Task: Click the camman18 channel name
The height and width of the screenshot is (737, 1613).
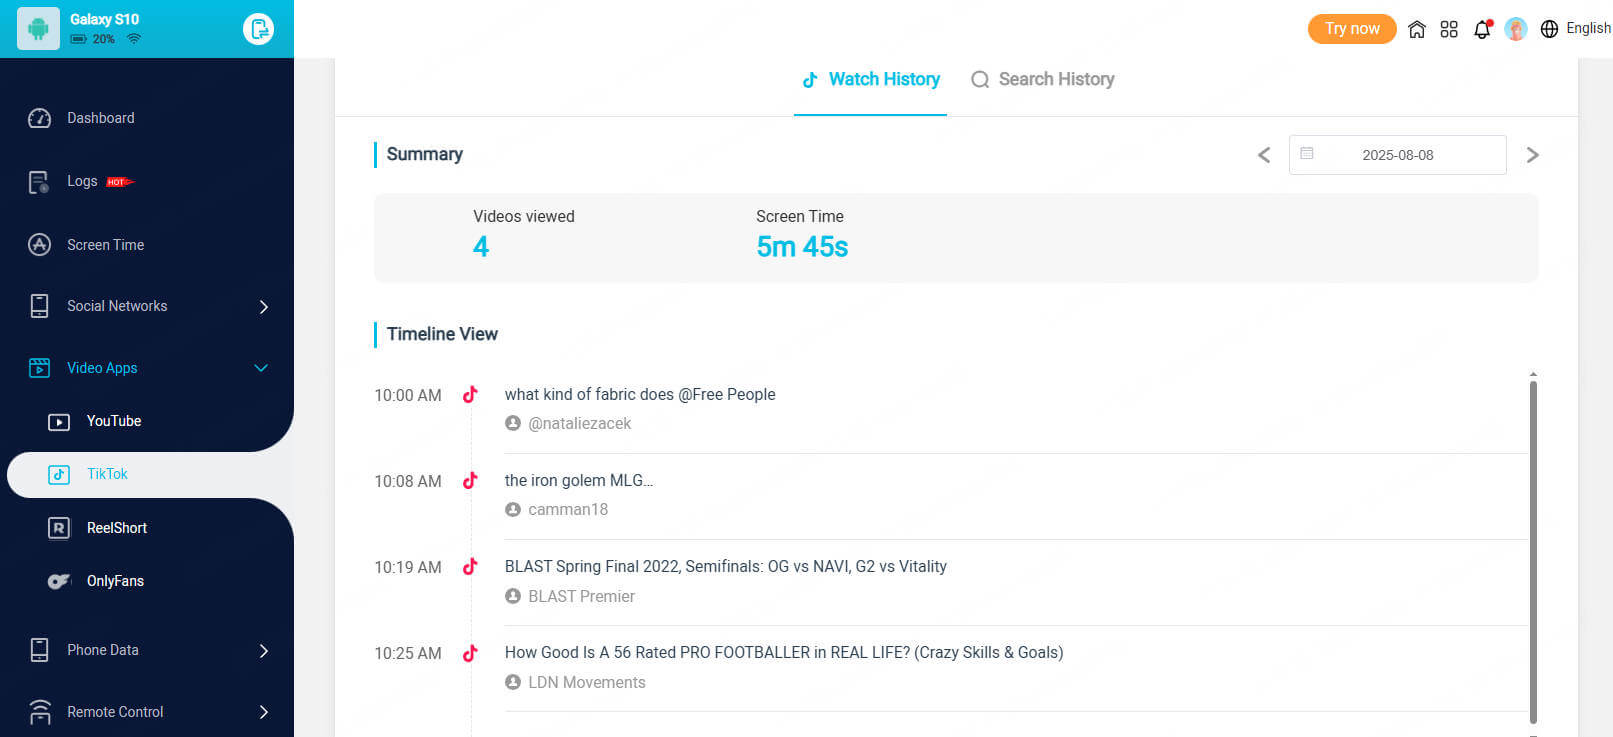Action: tap(568, 509)
